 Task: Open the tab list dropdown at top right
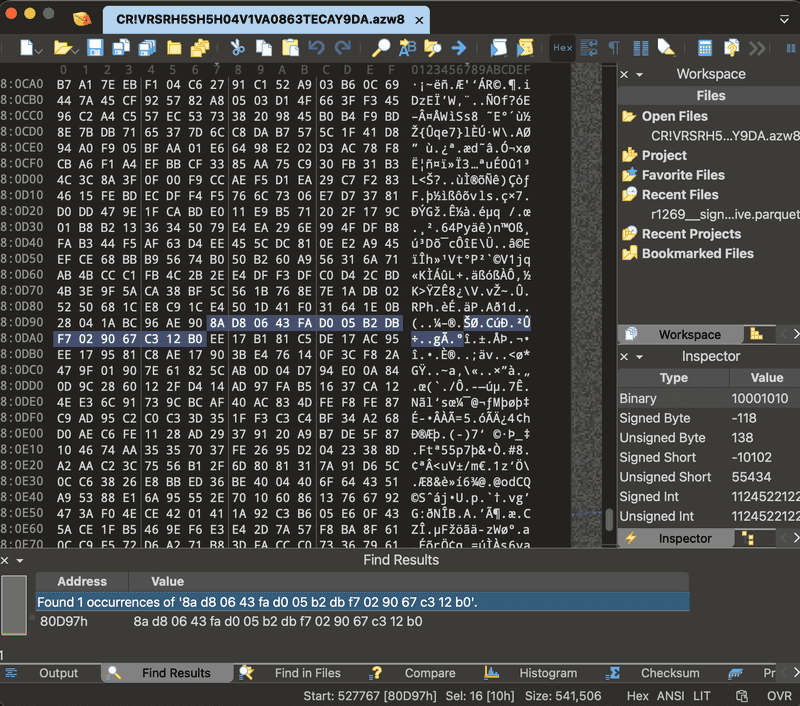[784, 19]
